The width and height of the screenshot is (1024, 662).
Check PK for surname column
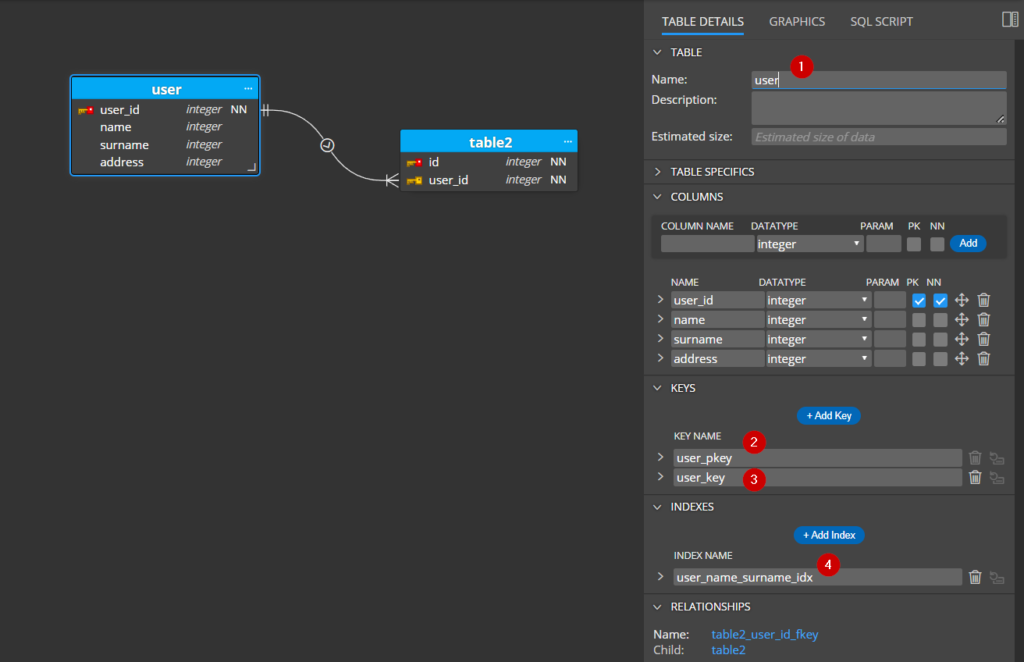click(919, 340)
